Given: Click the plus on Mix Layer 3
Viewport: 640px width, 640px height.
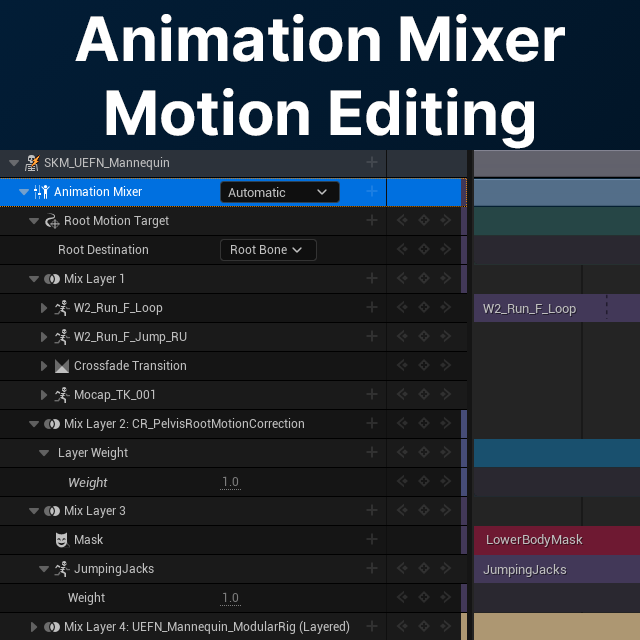Looking at the screenshot, I should coord(371,510).
